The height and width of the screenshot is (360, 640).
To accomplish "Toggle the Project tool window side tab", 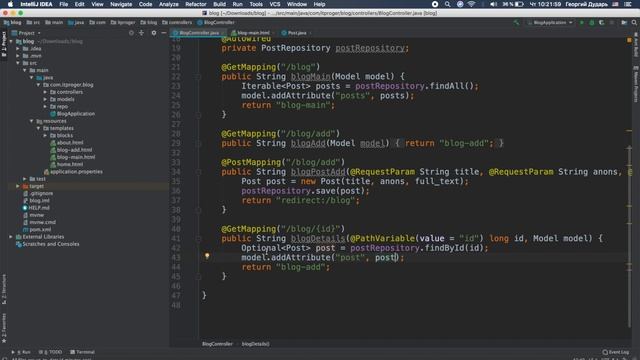I will (4, 45).
